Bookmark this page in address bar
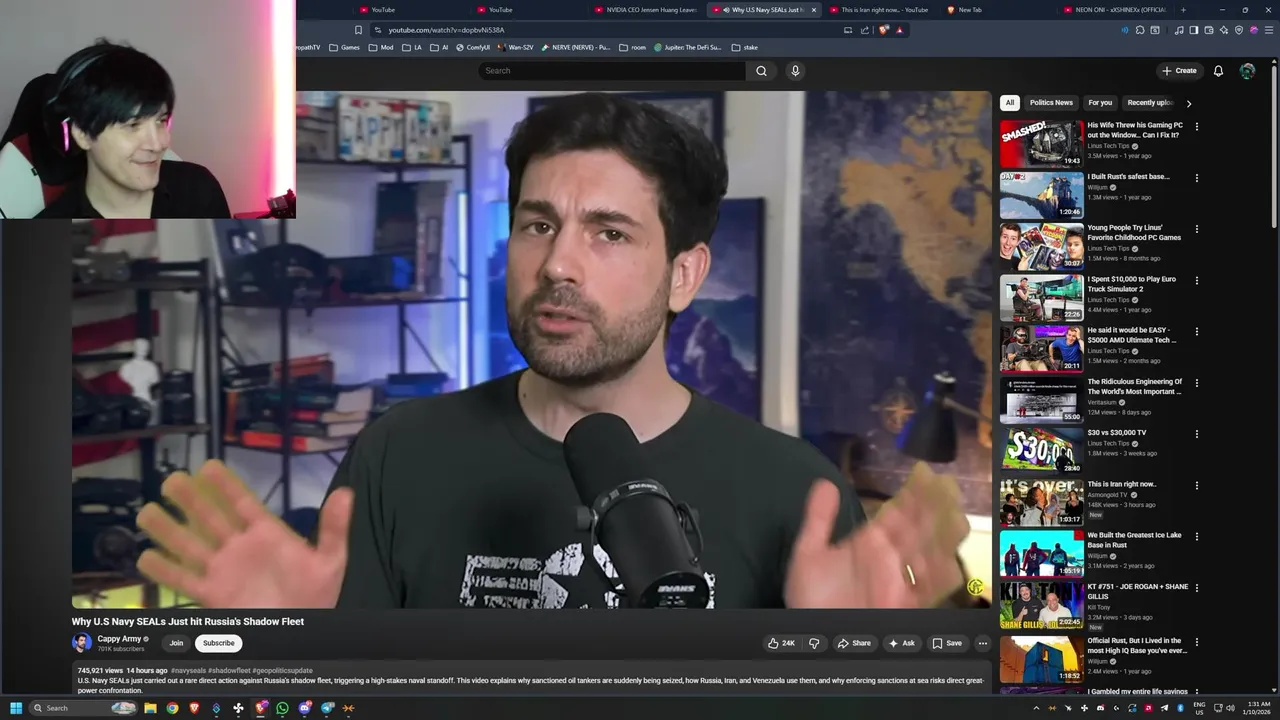Screen dimensions: 1280x720 [358, 30]
